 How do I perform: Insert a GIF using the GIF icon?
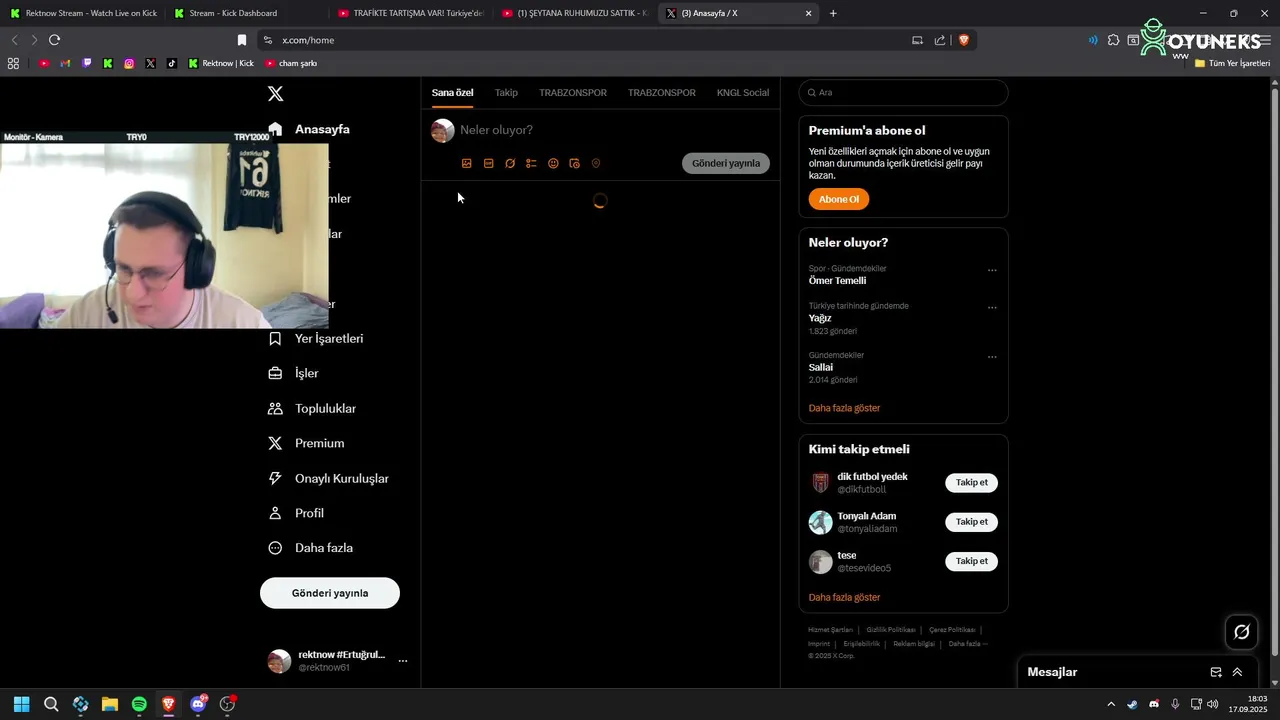tap(488, 163)
